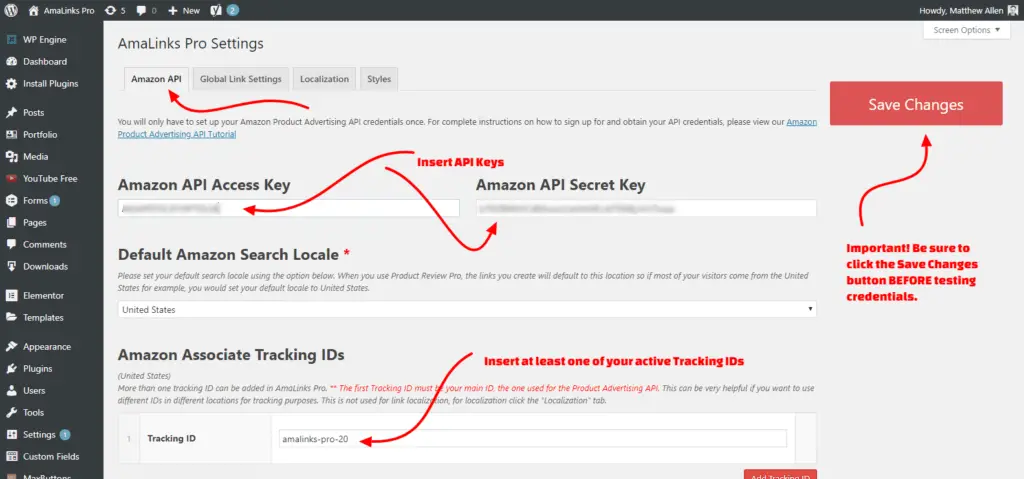The image size is (1024, 479).
Task: Open the comments bubble icon in admin bar
Action: coord(139,10)
